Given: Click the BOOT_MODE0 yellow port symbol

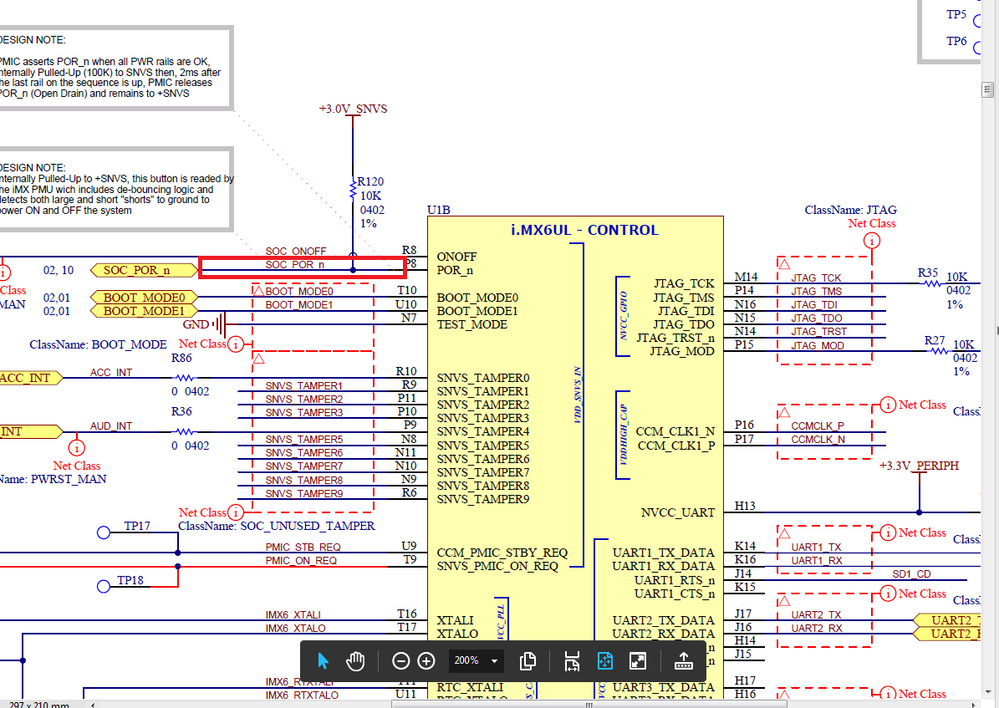Looking at the screenshot, I should 143,298.
